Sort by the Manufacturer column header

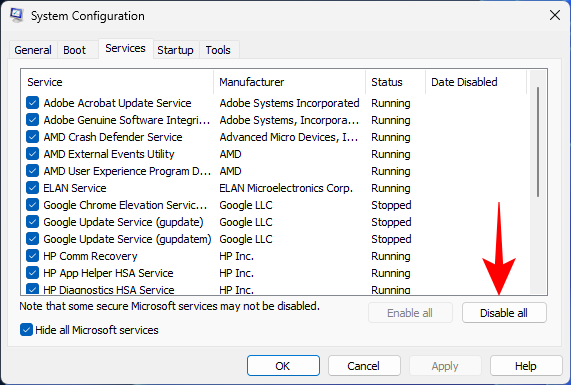290,82
